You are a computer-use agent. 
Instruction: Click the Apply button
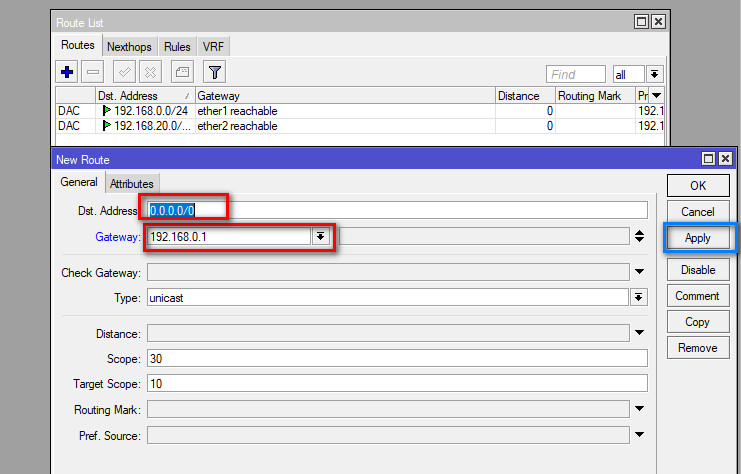click(x=698, y=238)
